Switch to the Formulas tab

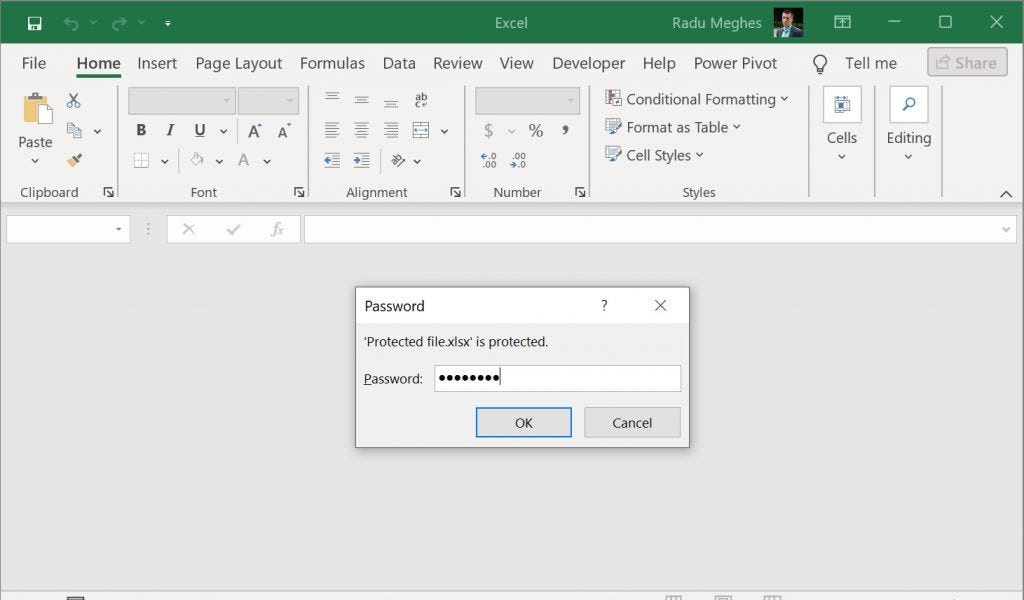pyautogui.click(x=332, y=63)
